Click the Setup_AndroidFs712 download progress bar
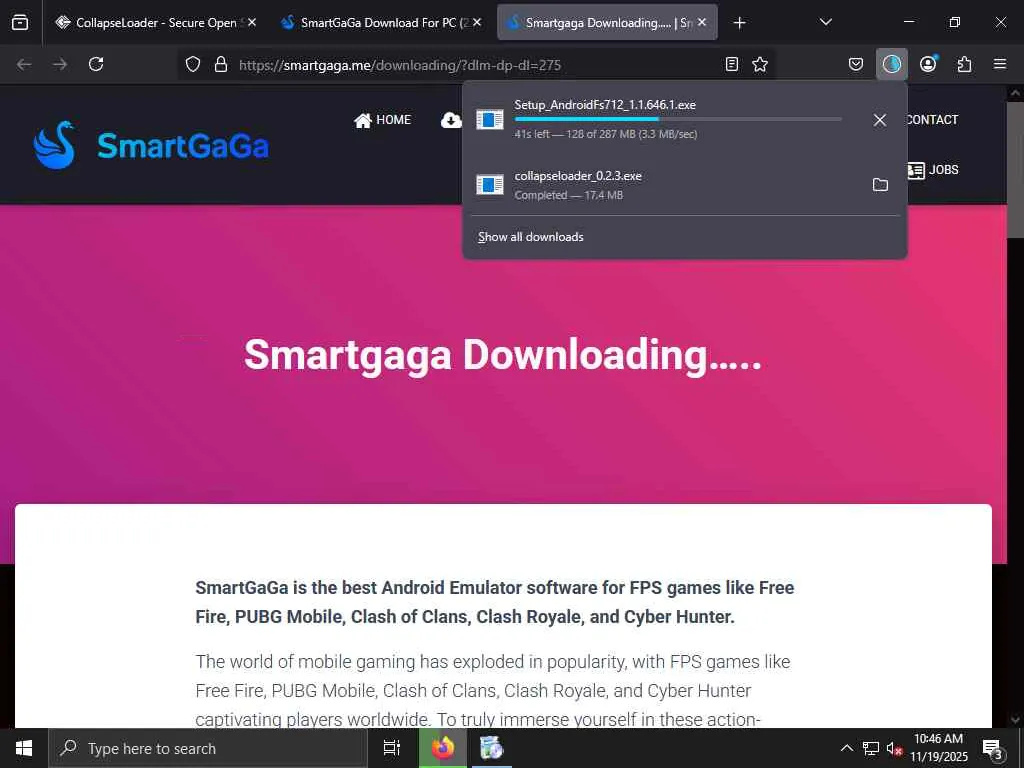 [678, 120]
